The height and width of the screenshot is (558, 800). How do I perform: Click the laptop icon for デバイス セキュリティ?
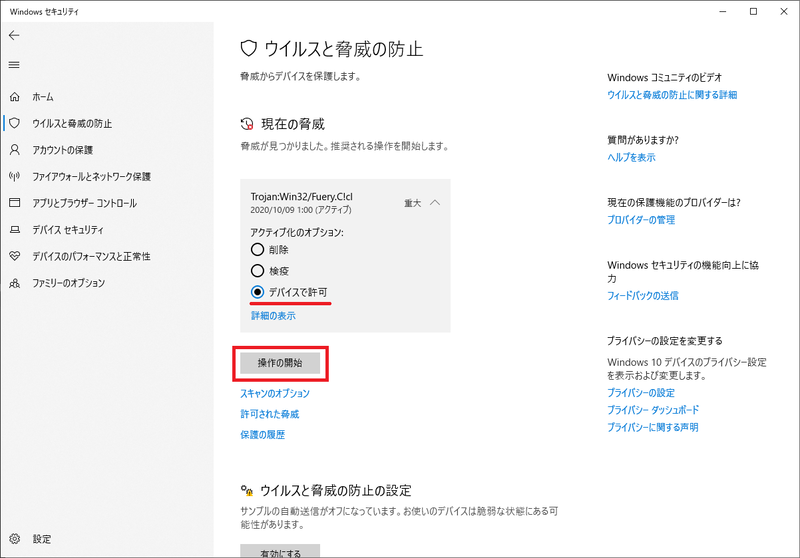pos(15,230)
